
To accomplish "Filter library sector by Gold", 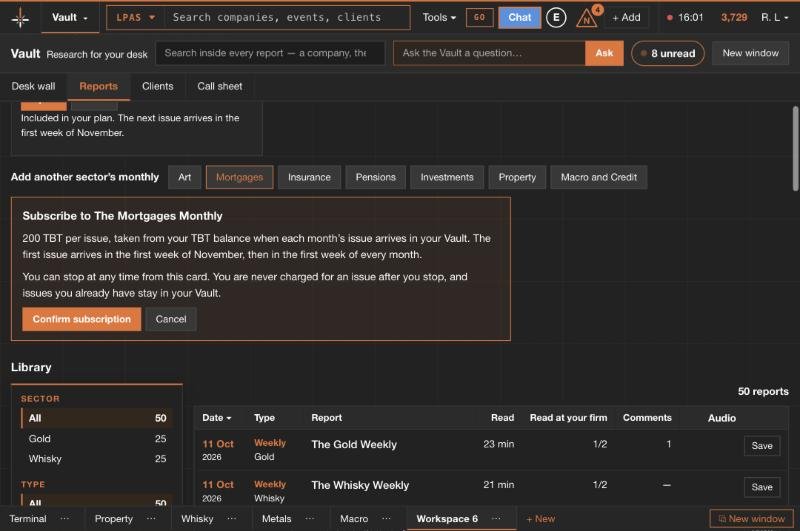I will pyautogui.click(x=97, y=439).
